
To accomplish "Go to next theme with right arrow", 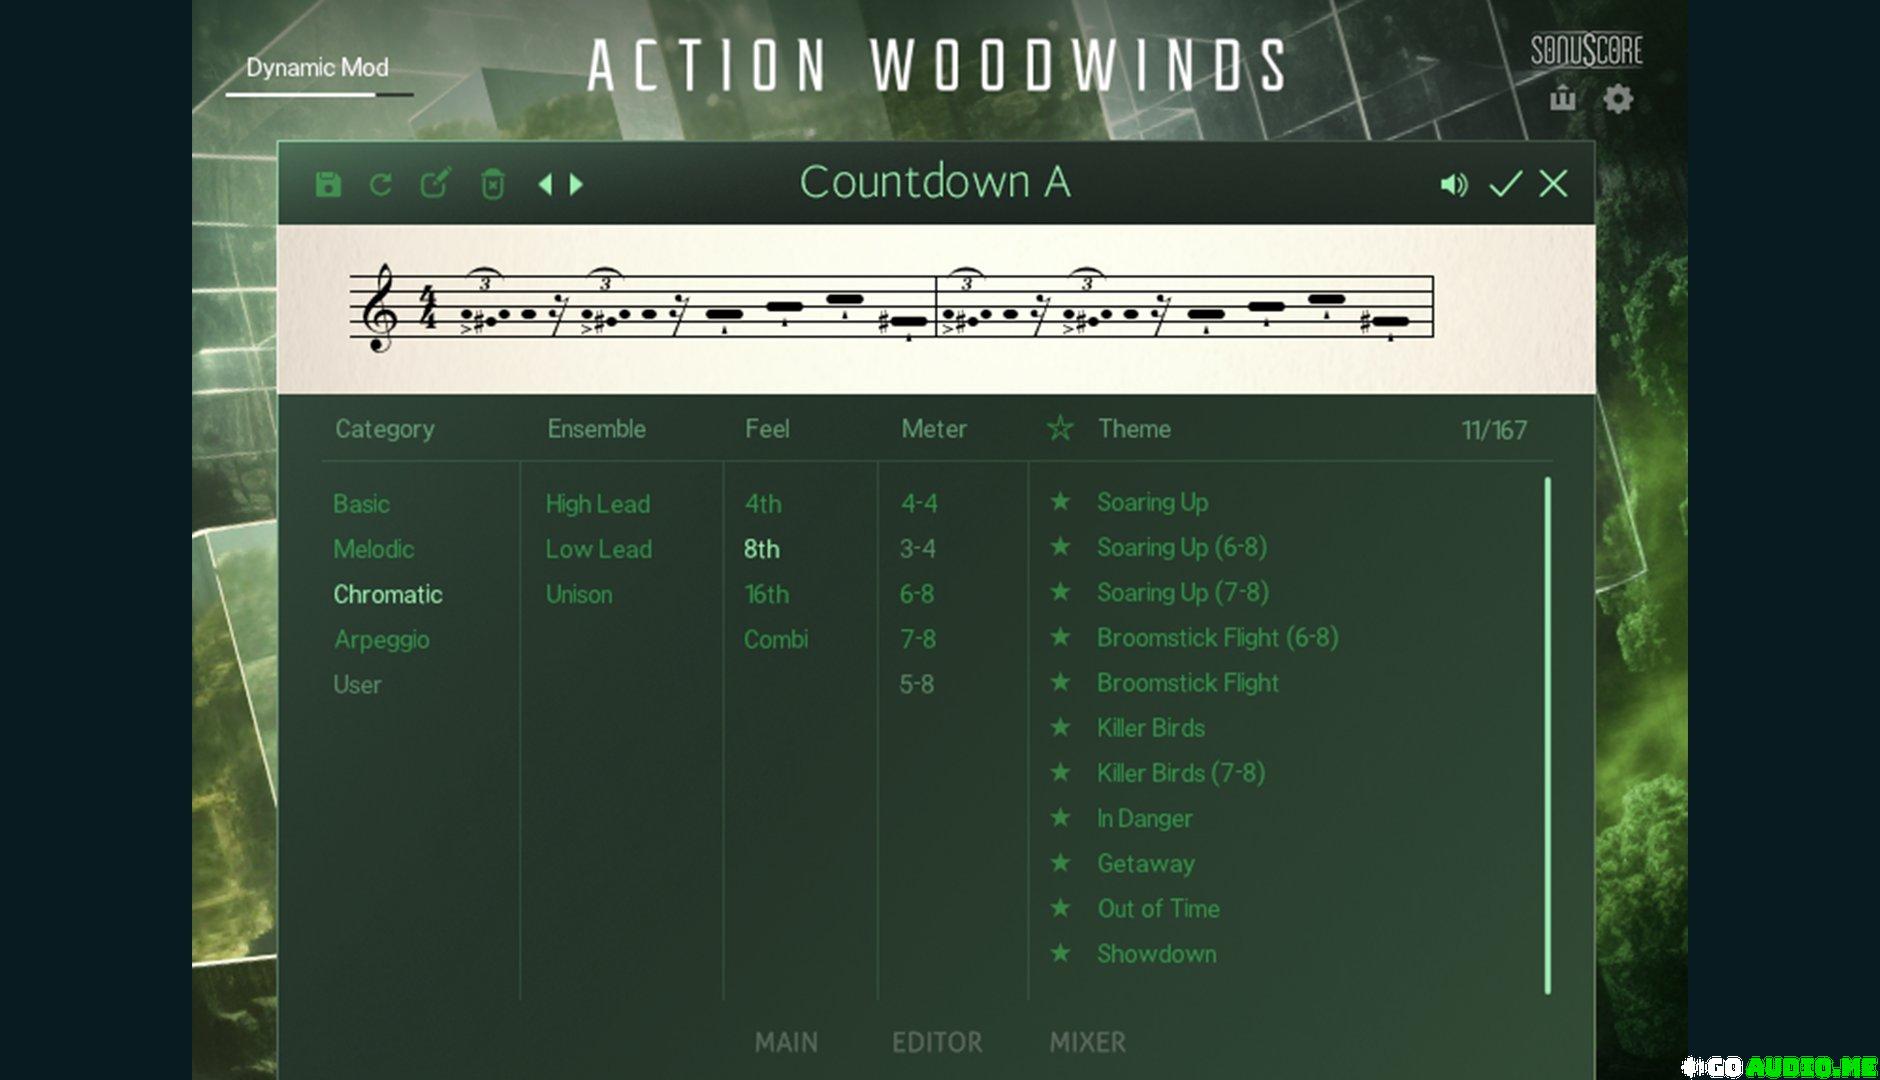I will (x=576, y=184).
